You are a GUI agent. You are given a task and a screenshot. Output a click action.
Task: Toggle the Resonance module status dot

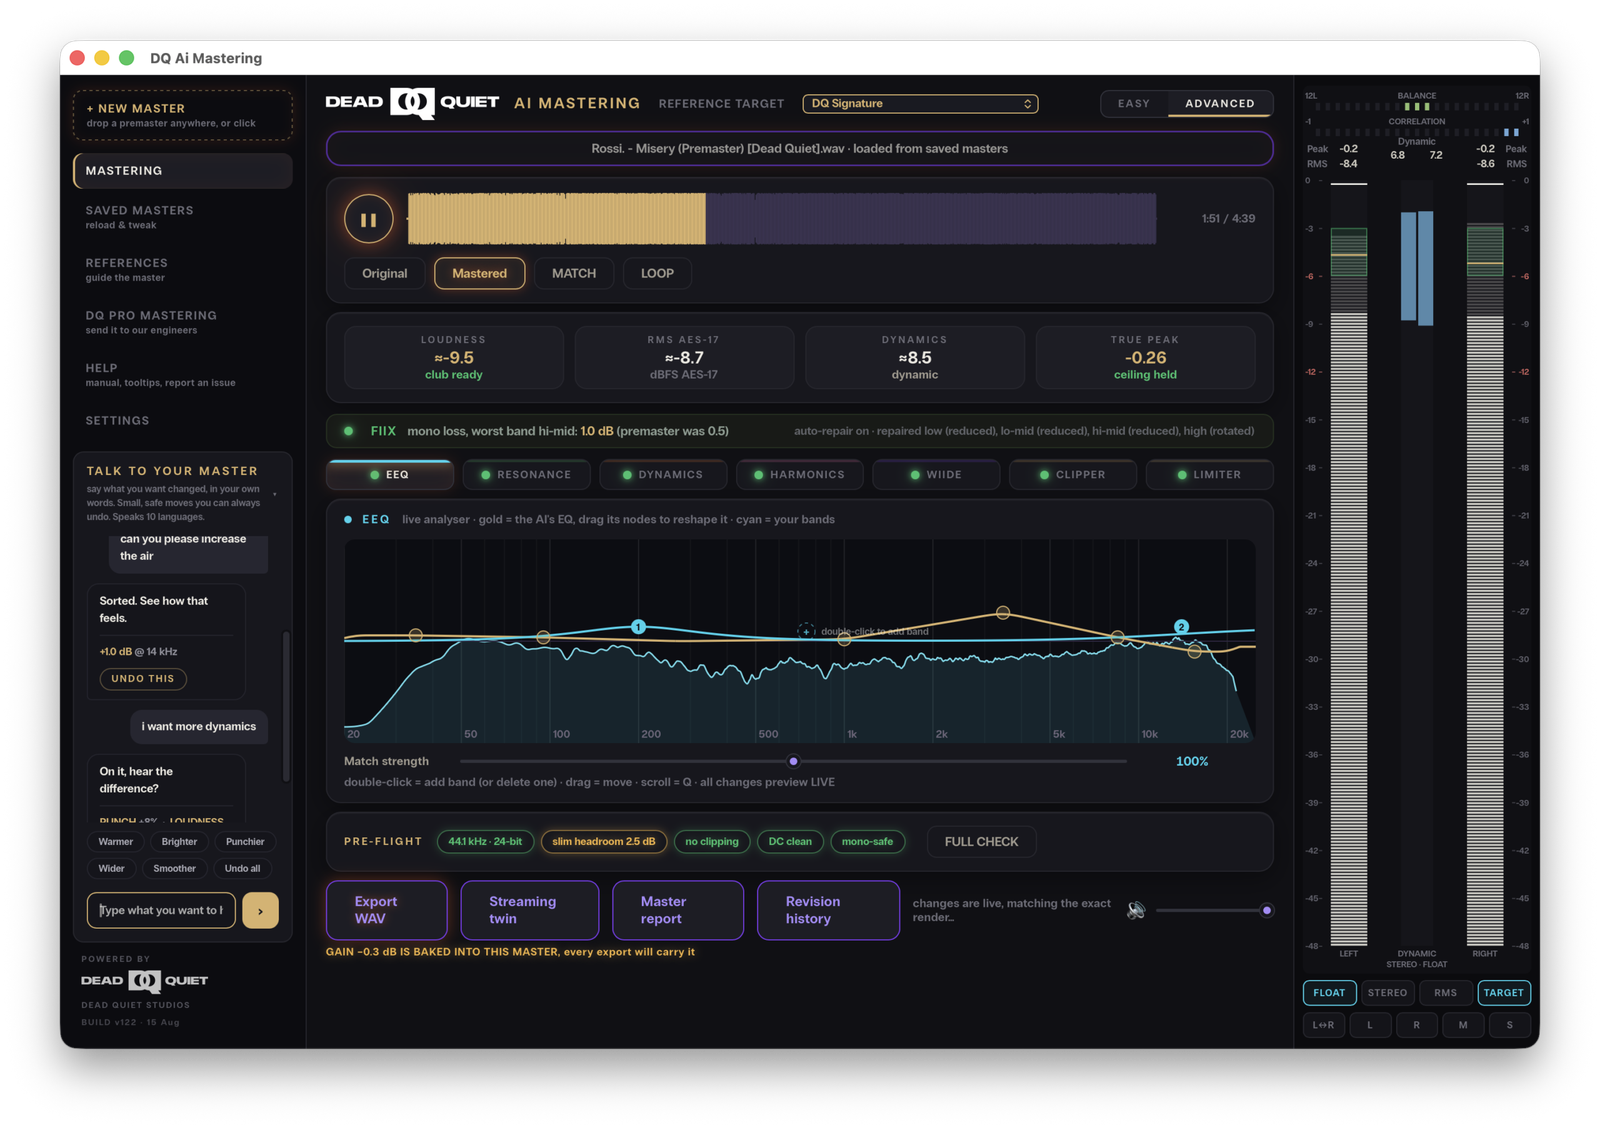485,475
